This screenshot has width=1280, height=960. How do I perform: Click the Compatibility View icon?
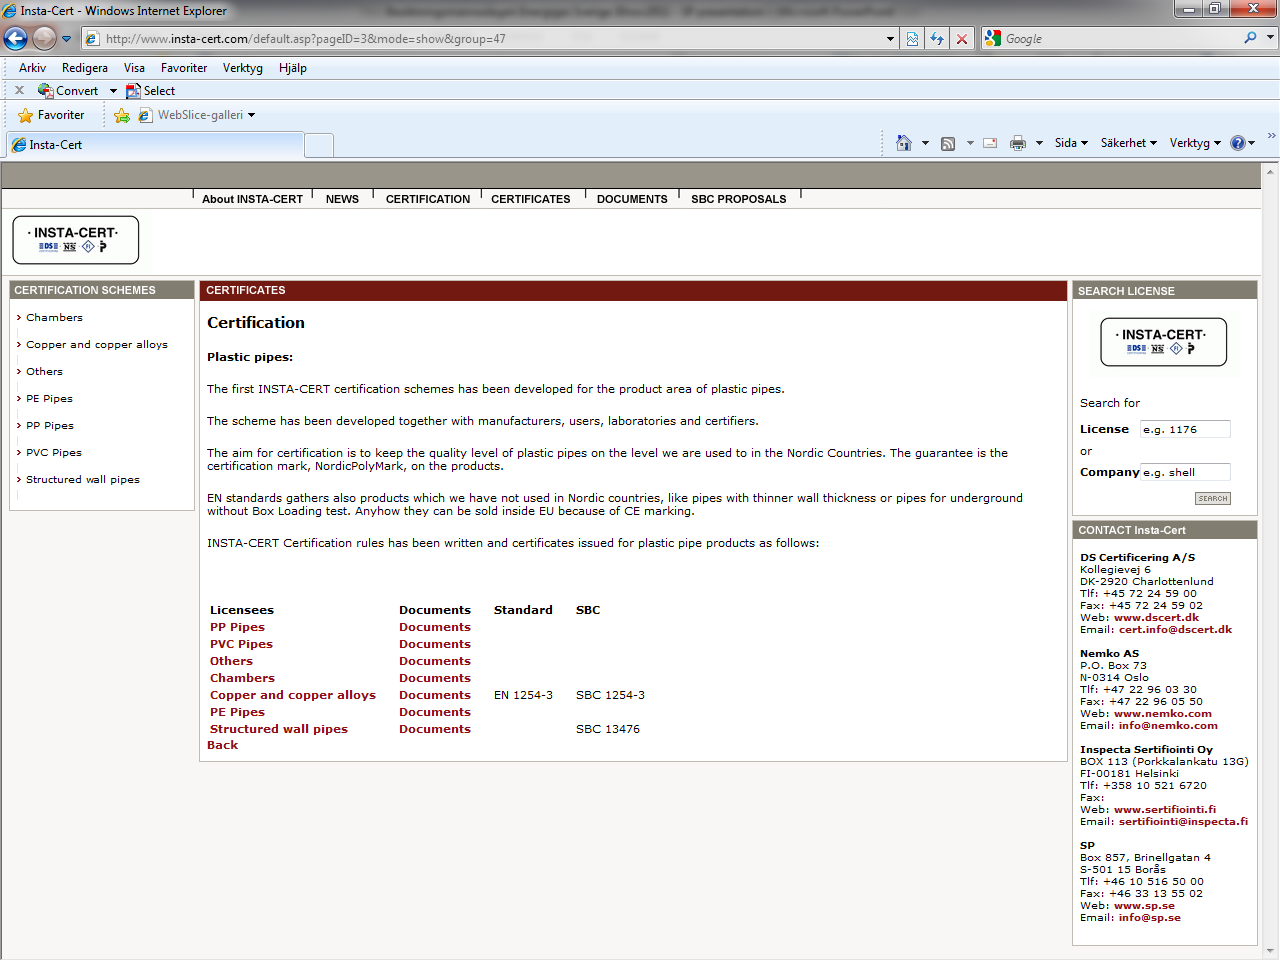click(x=913, y=39)
